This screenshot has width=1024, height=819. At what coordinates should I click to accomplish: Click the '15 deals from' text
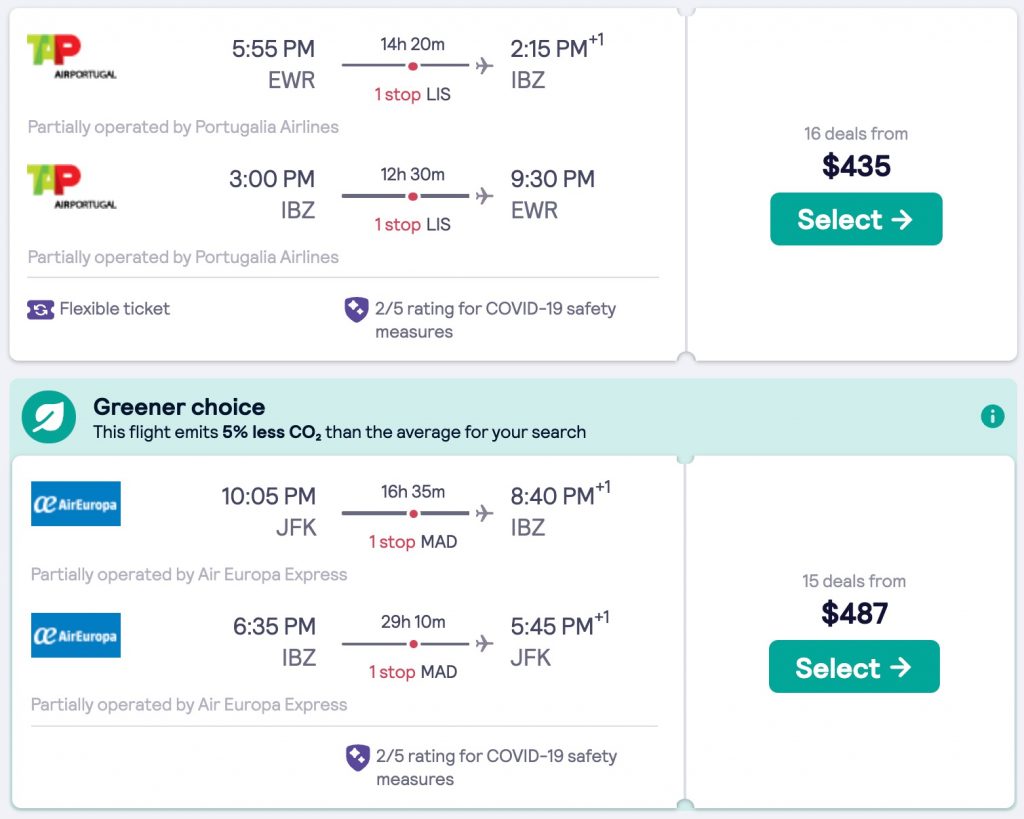tap(853, 581)
